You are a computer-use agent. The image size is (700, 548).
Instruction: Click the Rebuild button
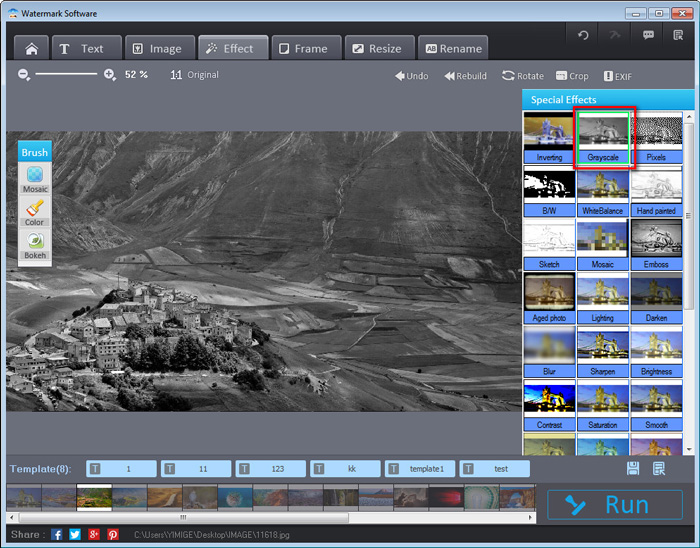[x=465, y=76]
